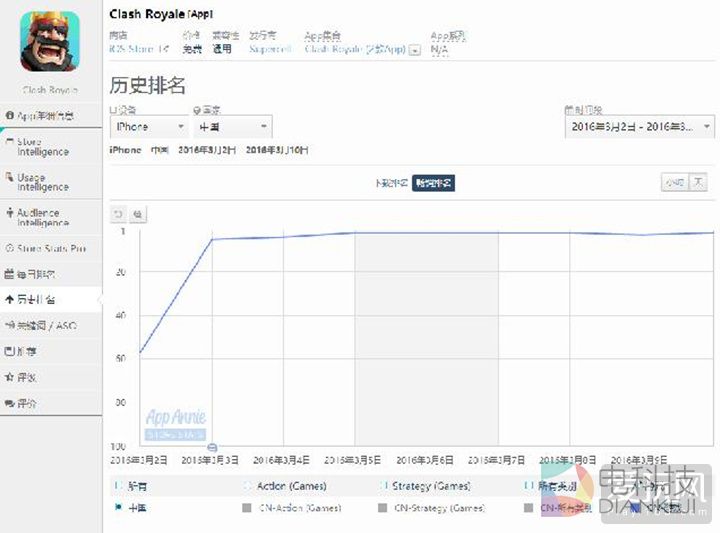Click the App info circle icon in sidebar

click(10, 116)
